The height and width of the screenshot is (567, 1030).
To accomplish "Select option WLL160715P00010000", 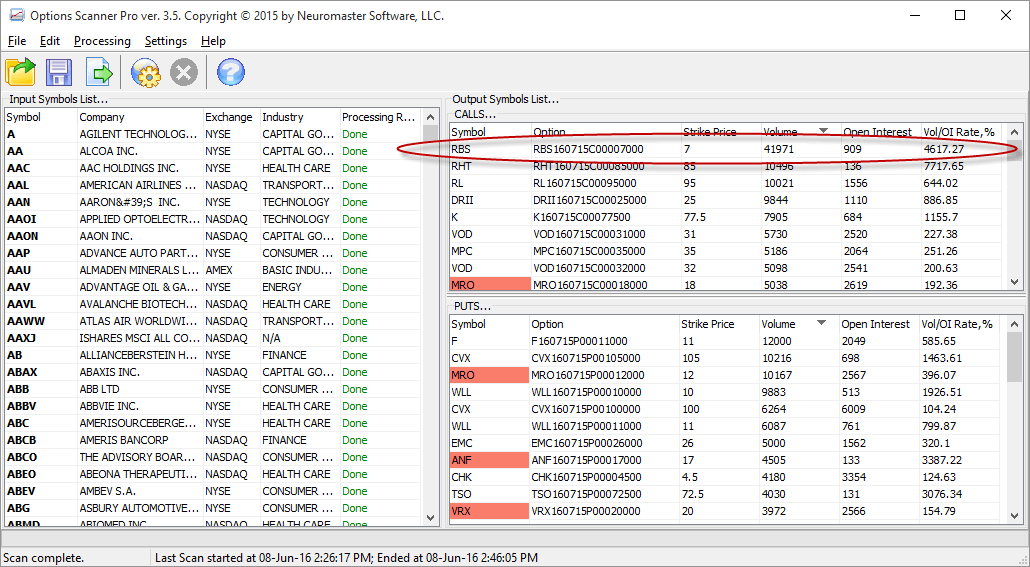I will [586, 392].
